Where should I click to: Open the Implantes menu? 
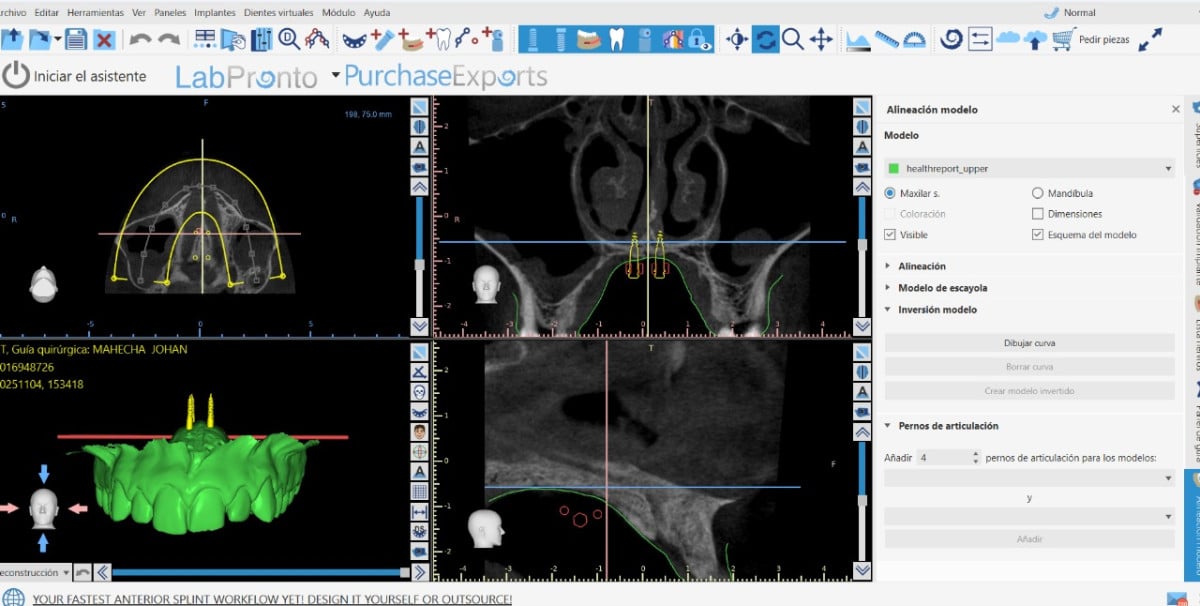click(215, 13)
